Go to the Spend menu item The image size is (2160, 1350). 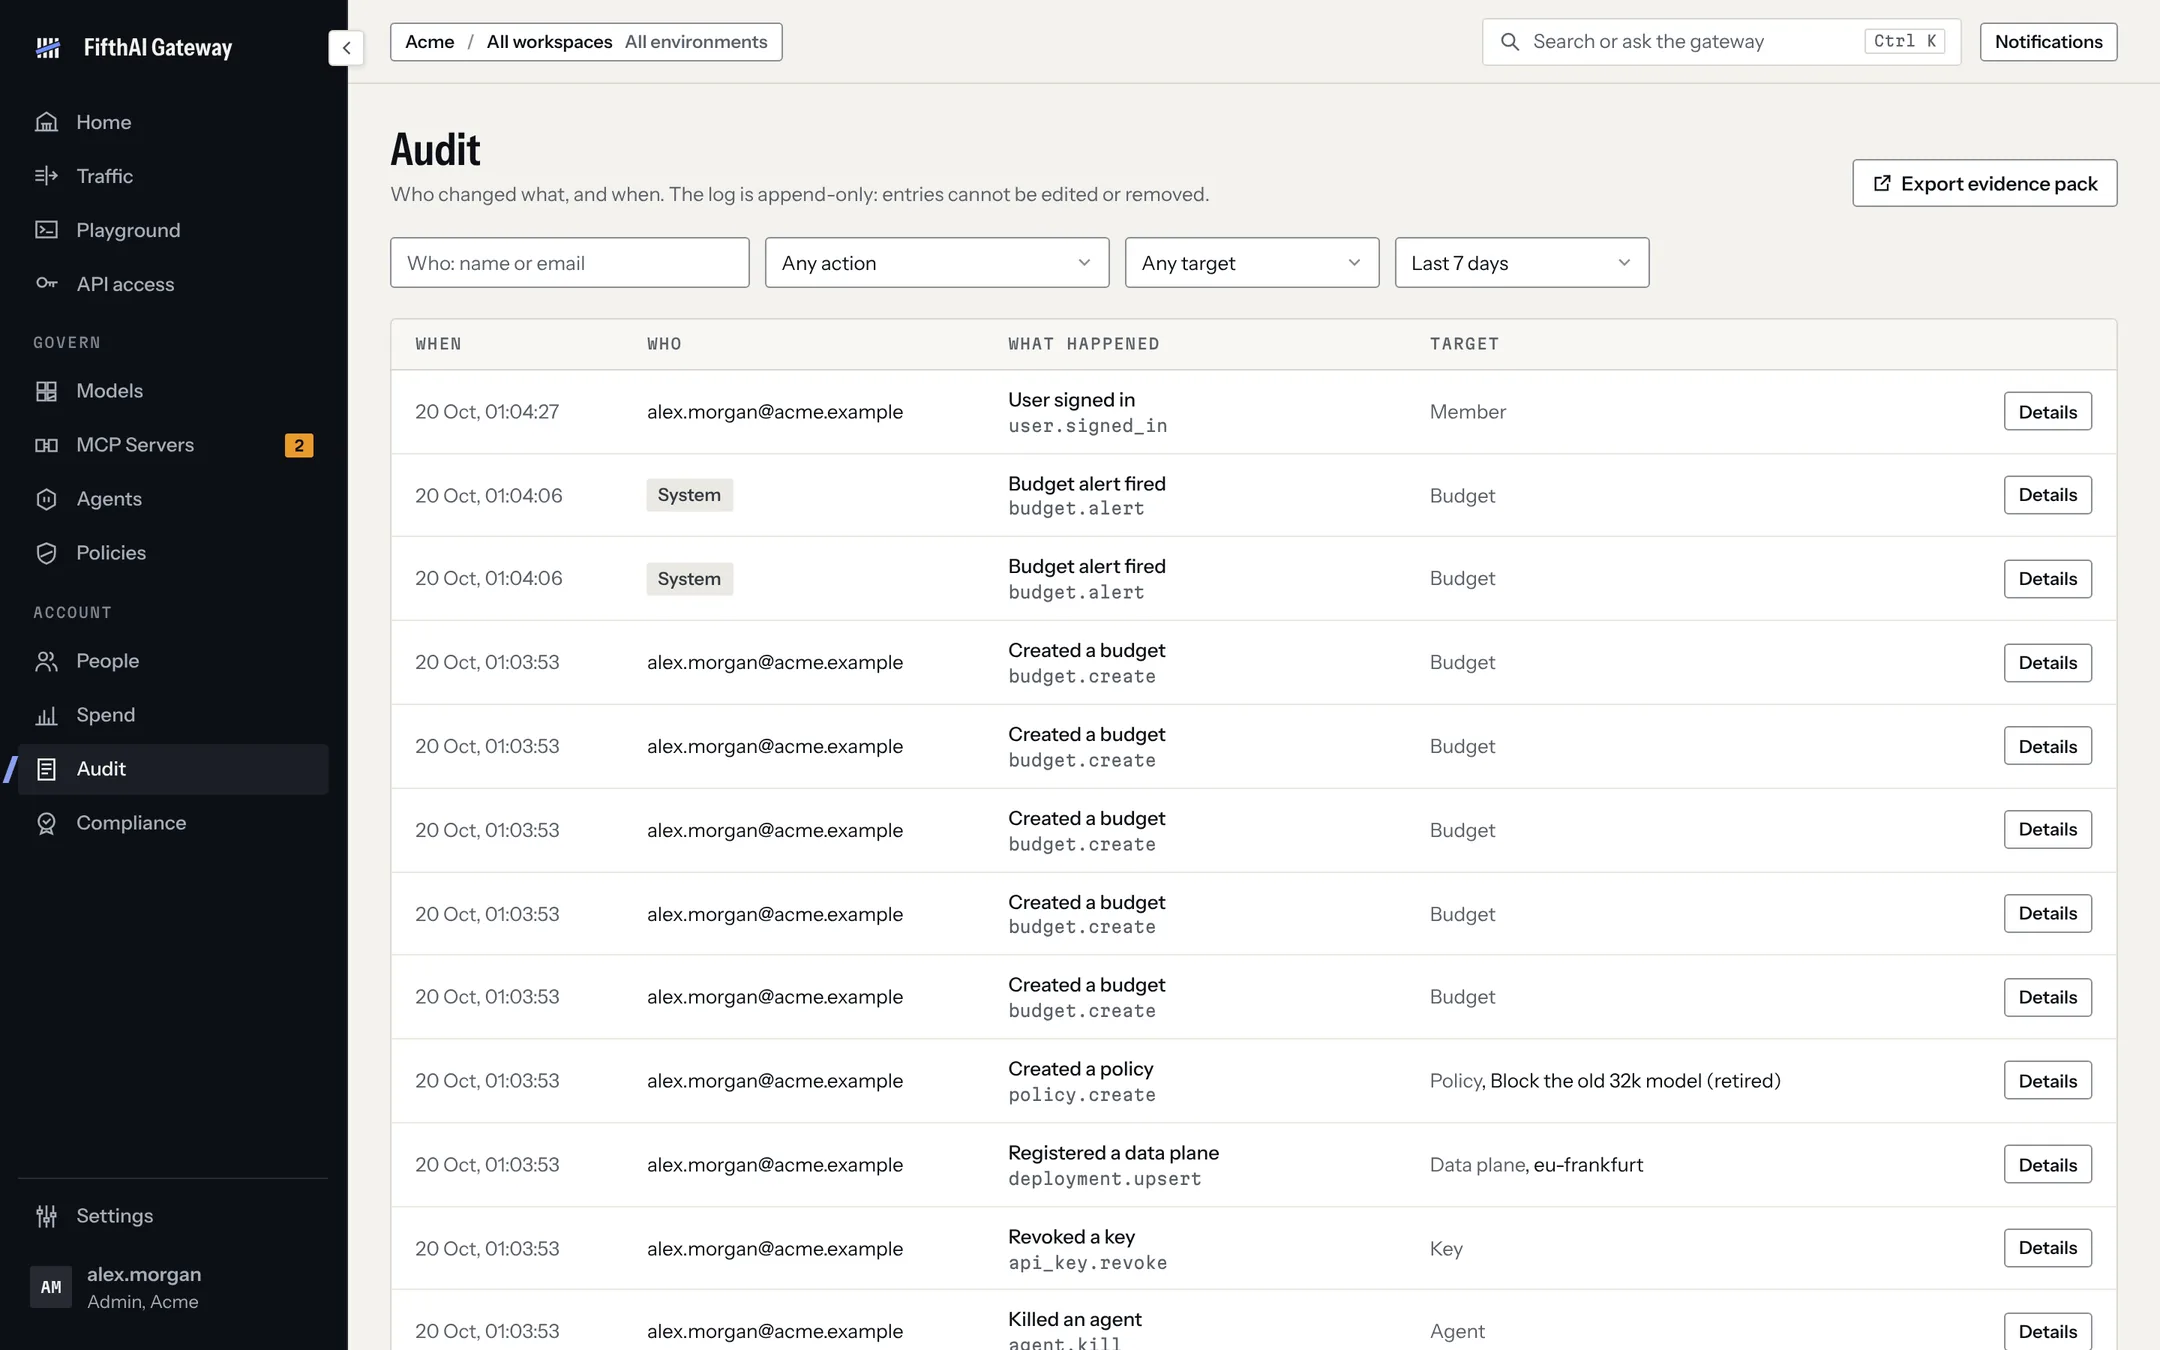click(173, 715)
